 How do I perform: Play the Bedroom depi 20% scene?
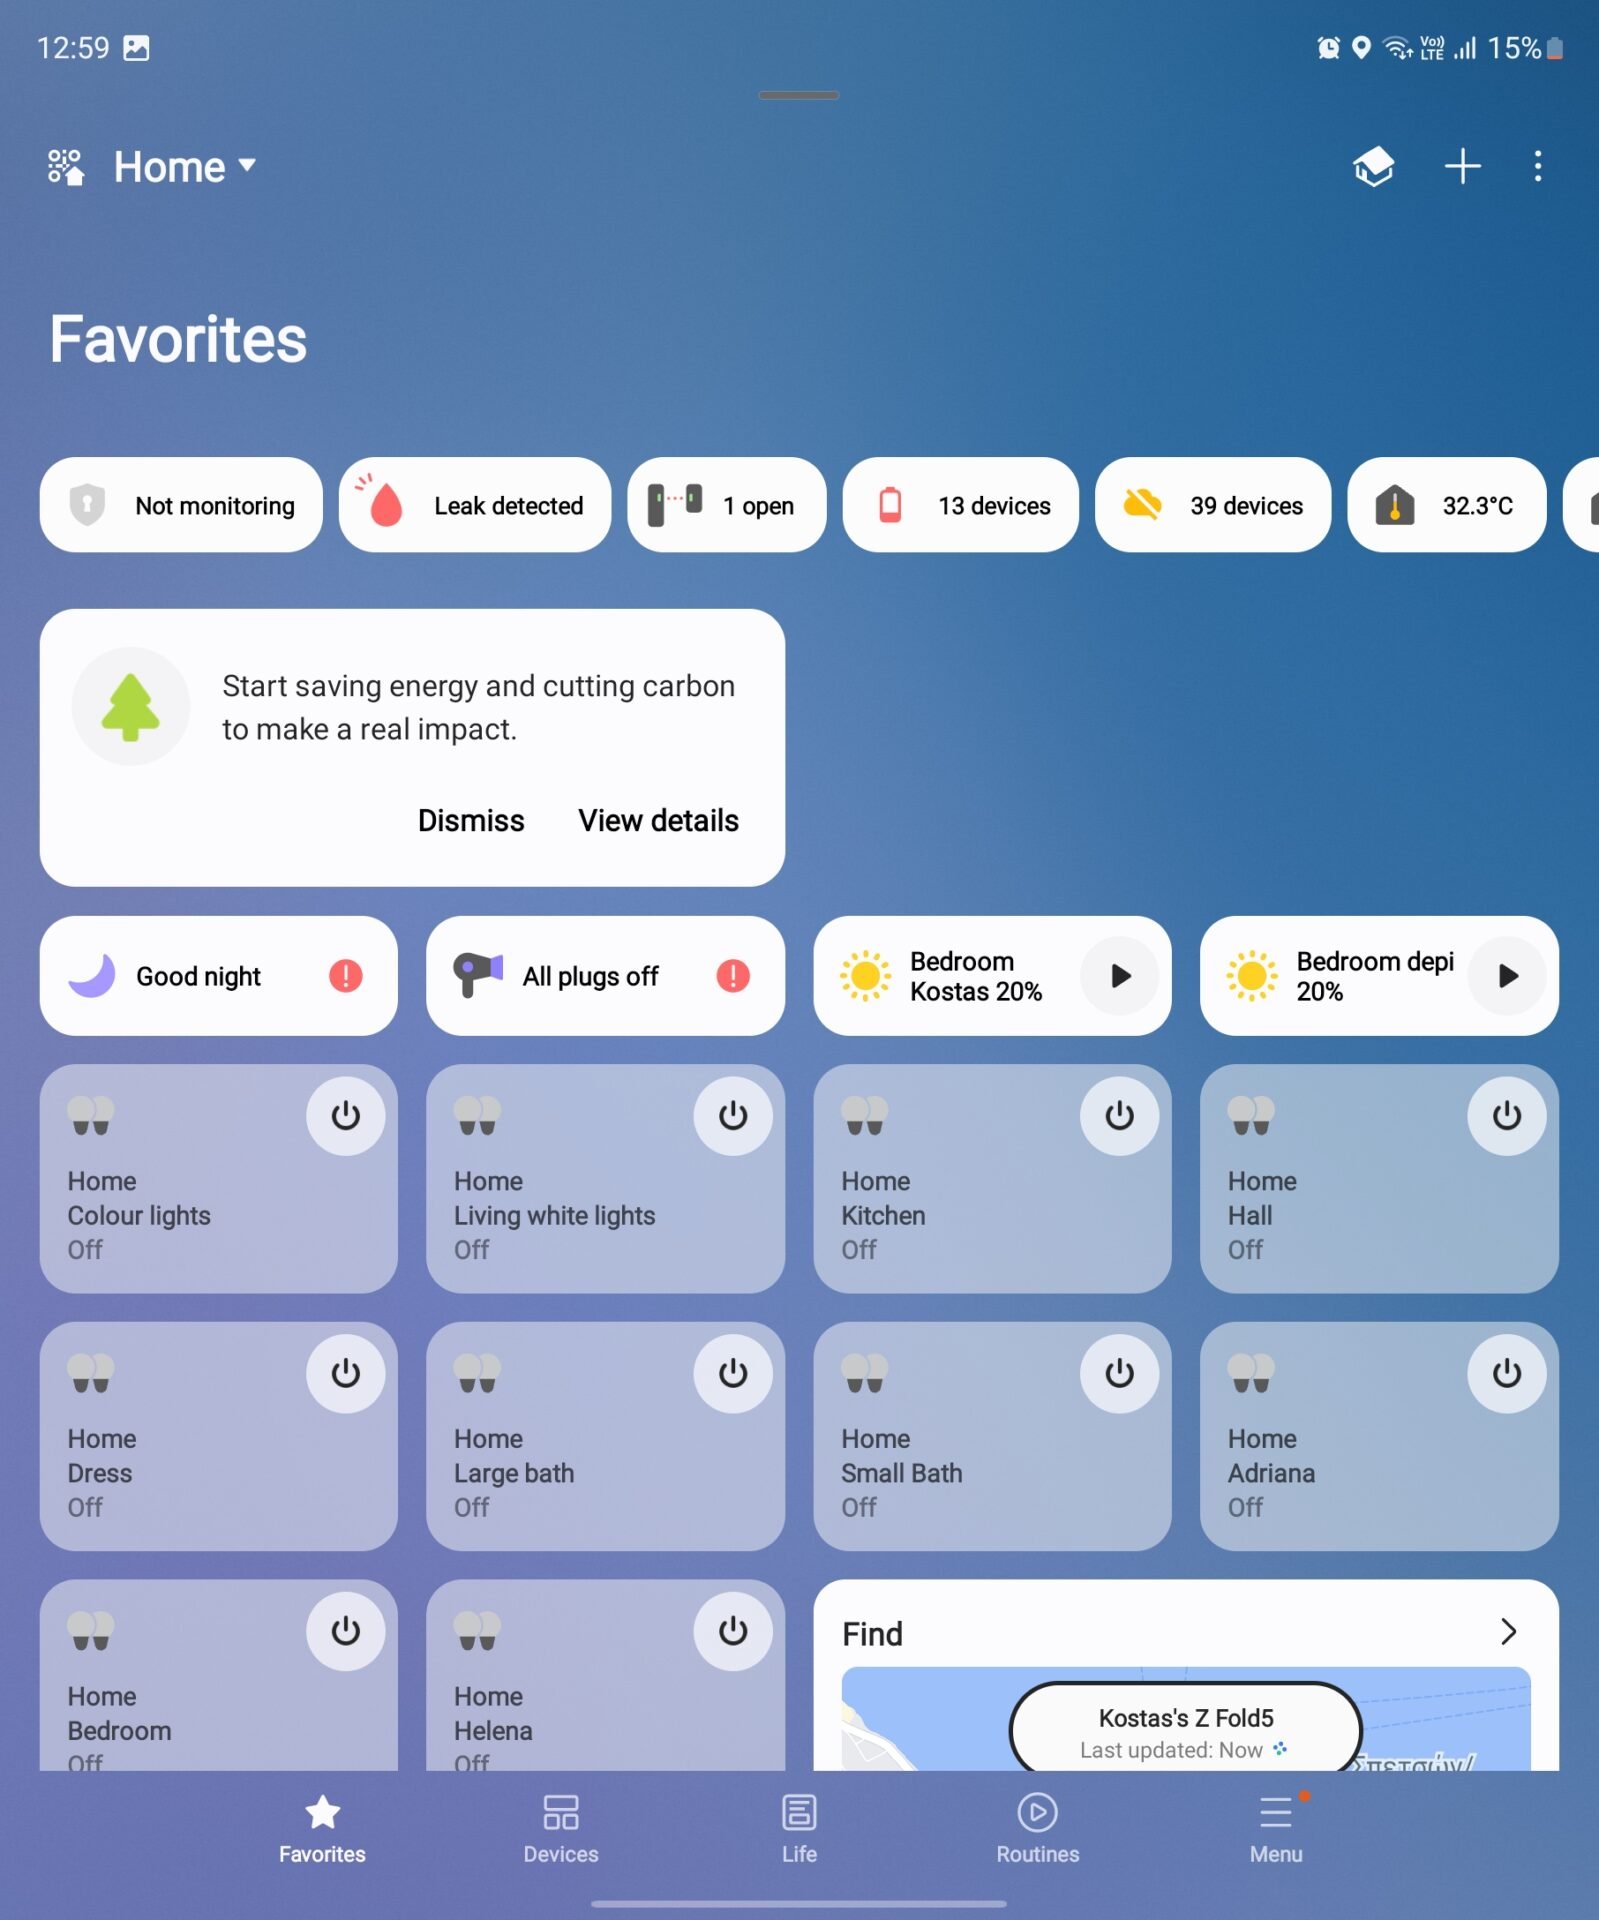coord(1507,976)
